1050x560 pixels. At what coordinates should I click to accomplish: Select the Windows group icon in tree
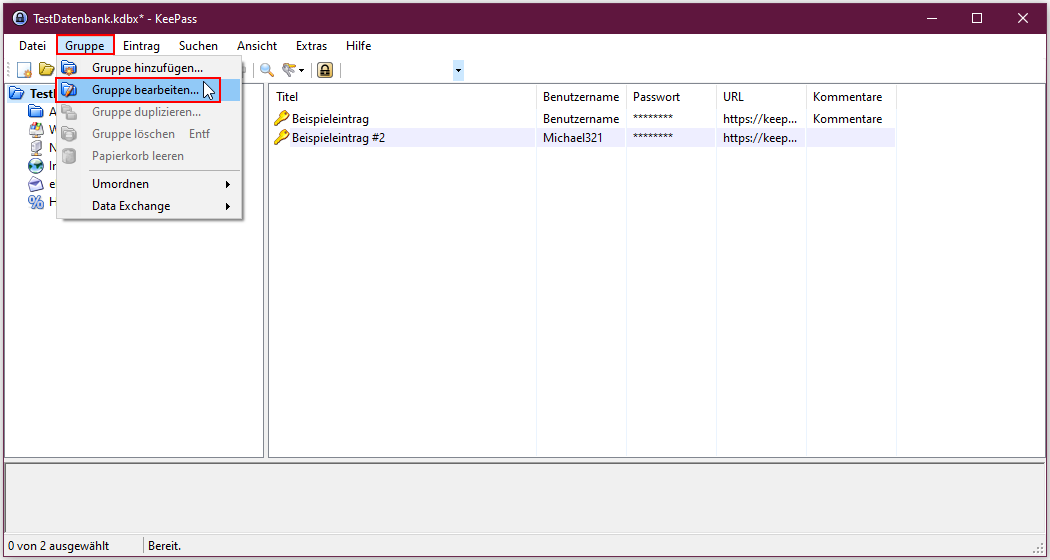(35, 129)
